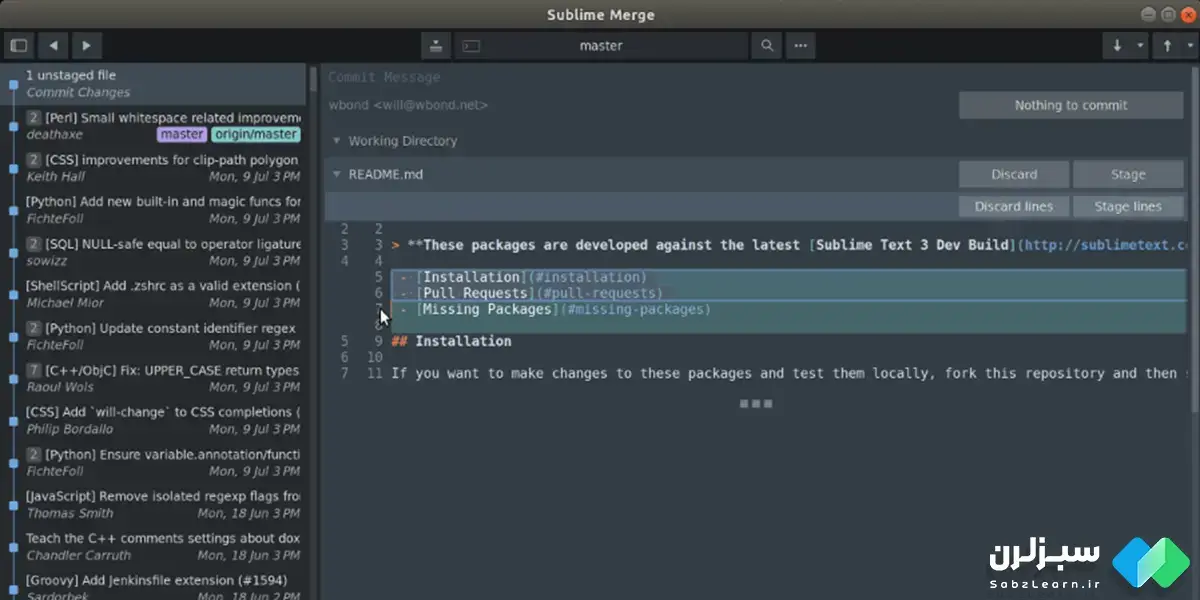Toggle the sidebar panel icon

click(18, 45)
